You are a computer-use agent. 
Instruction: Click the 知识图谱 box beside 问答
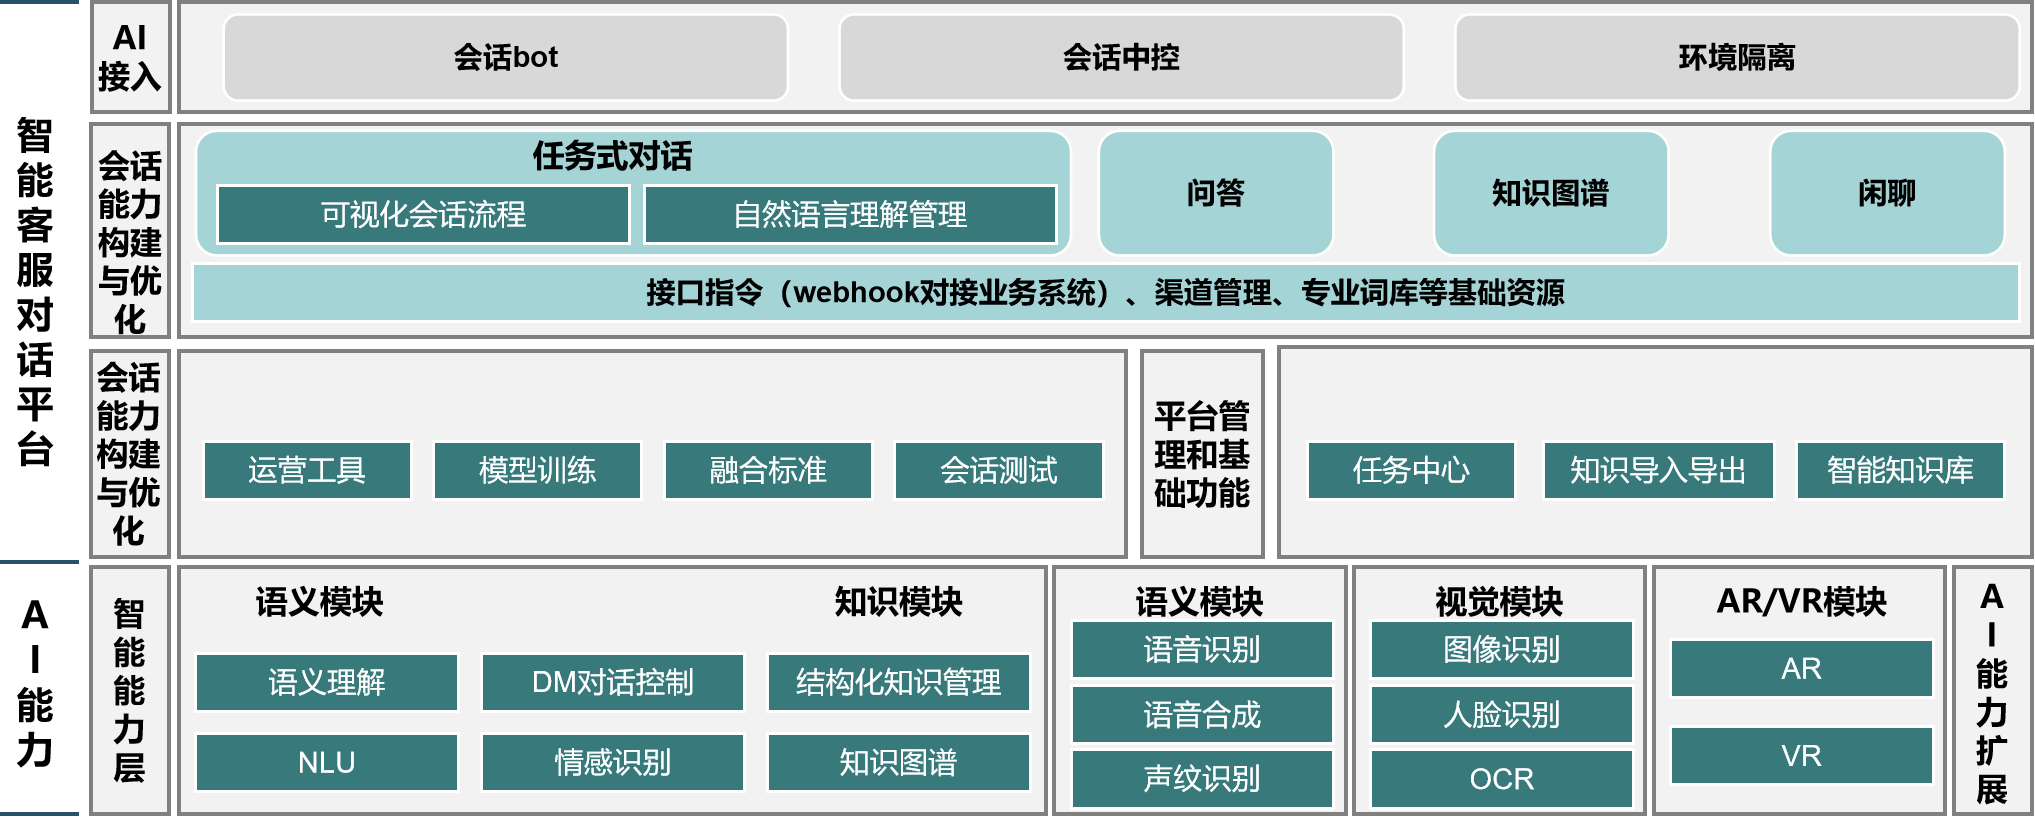pyautogui.click(x=1551, y=192)
